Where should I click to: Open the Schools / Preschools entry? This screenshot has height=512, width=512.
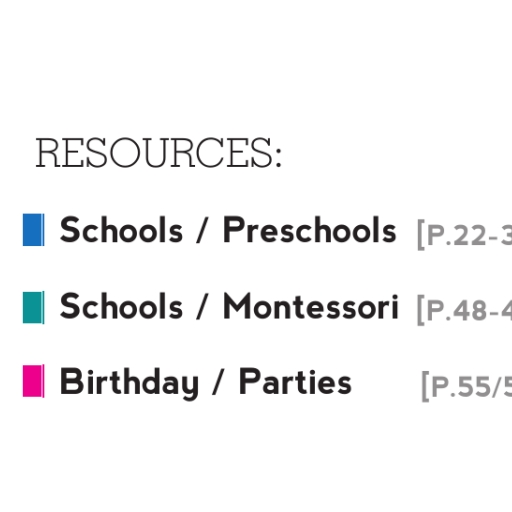[228, 230]
